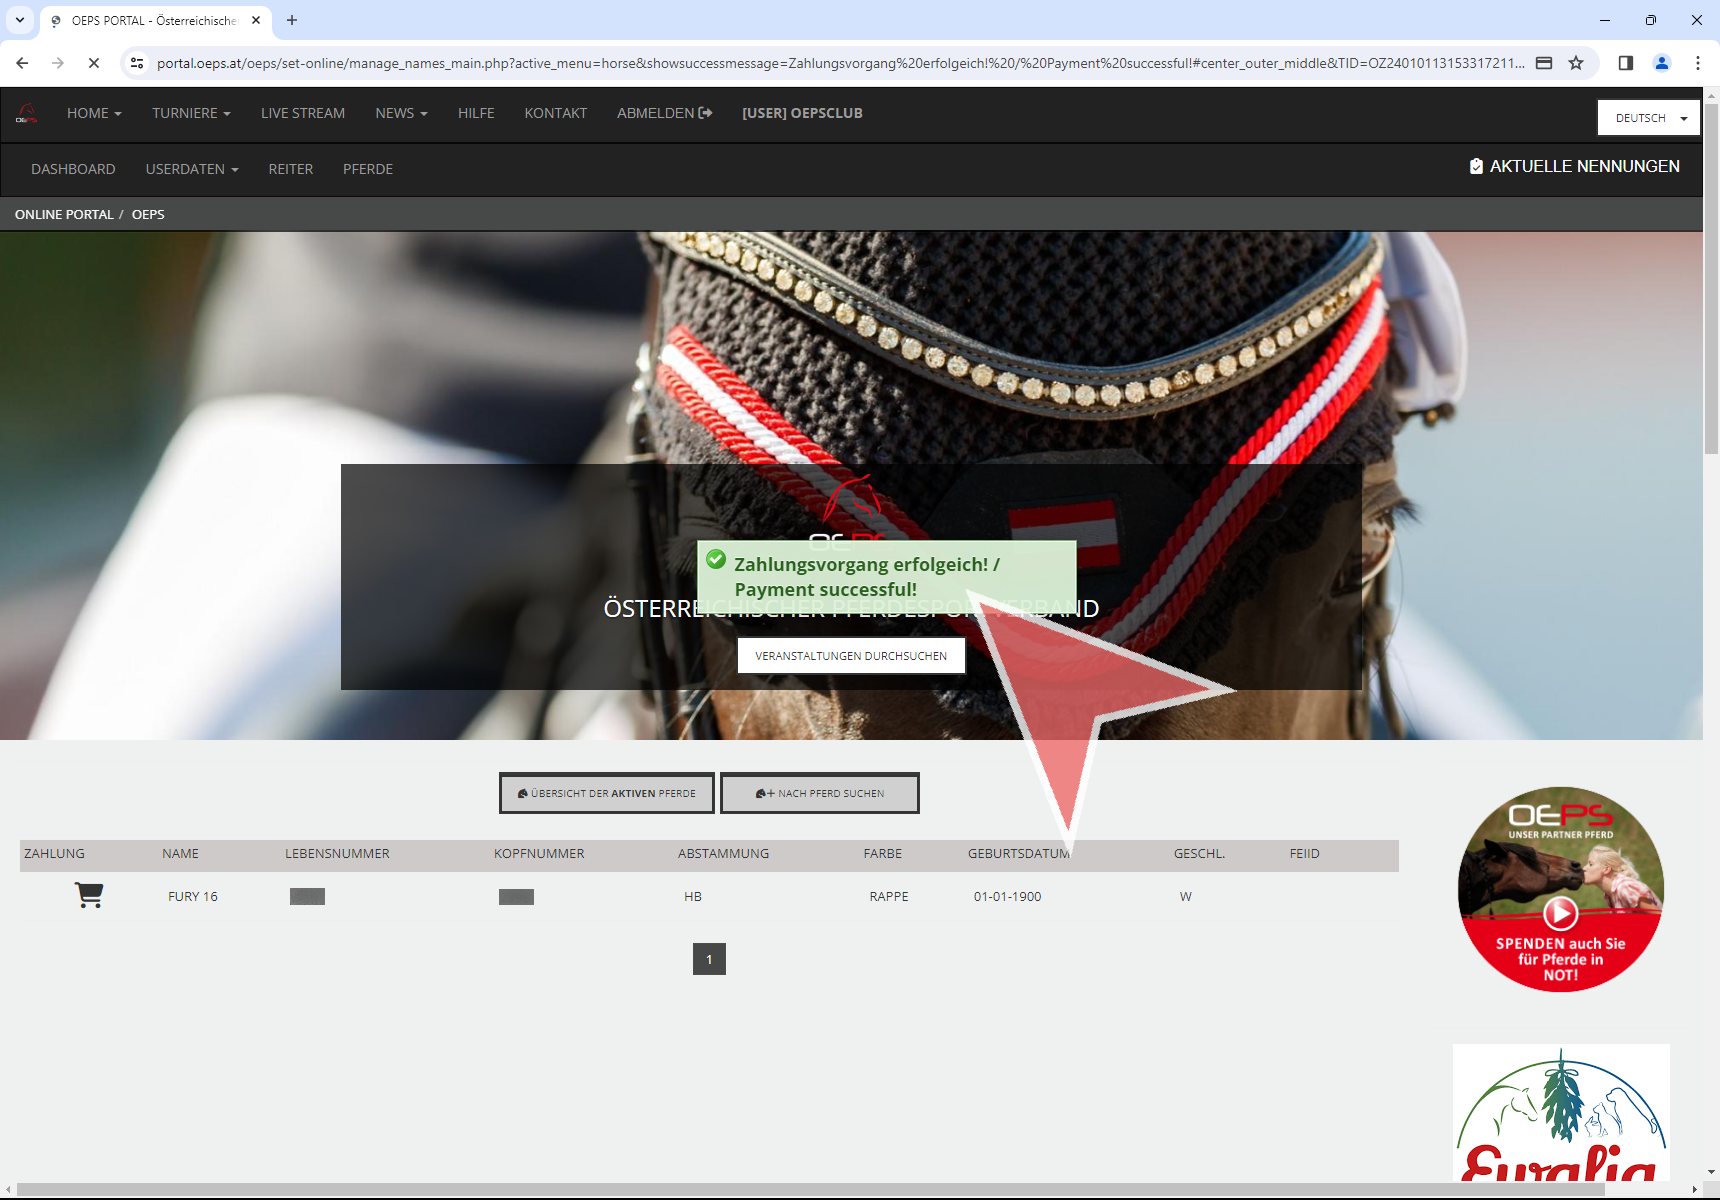Screen dimensions: 1720x1200
Task: Toggle the browser side panel
Action: click(1626, 63)
